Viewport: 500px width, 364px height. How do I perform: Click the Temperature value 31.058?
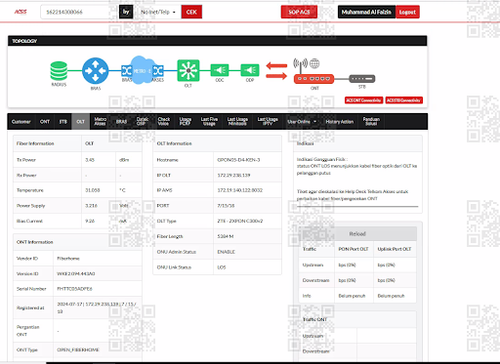[x=92, y=190]
